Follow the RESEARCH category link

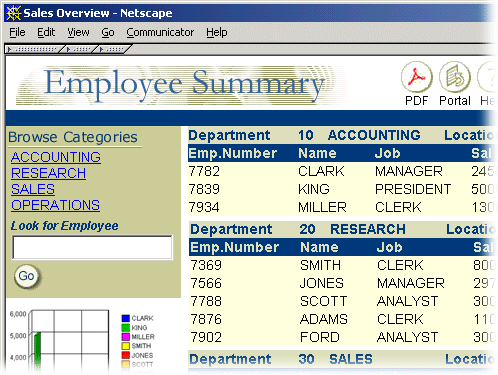48,173
